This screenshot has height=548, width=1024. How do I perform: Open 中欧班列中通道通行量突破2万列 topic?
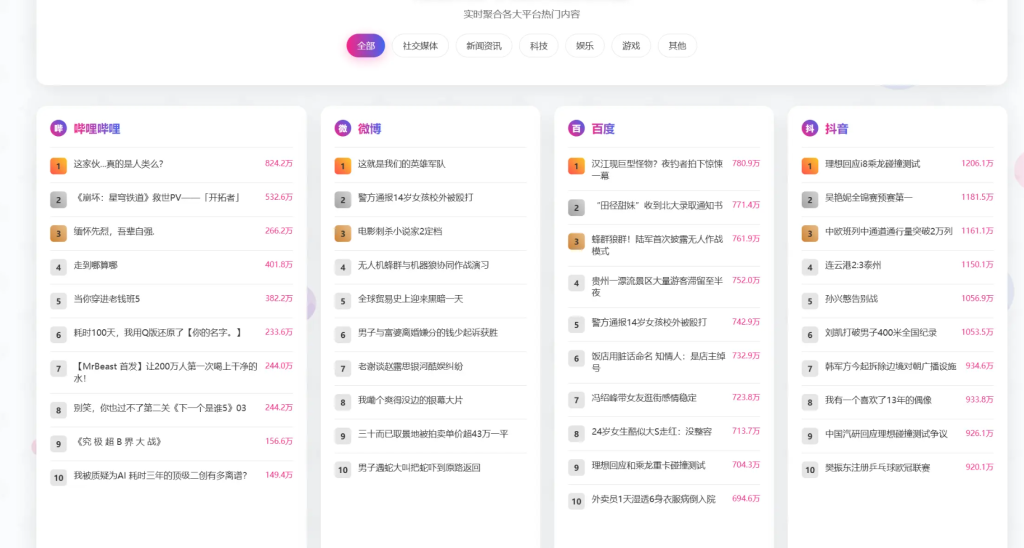click(889, 231)
